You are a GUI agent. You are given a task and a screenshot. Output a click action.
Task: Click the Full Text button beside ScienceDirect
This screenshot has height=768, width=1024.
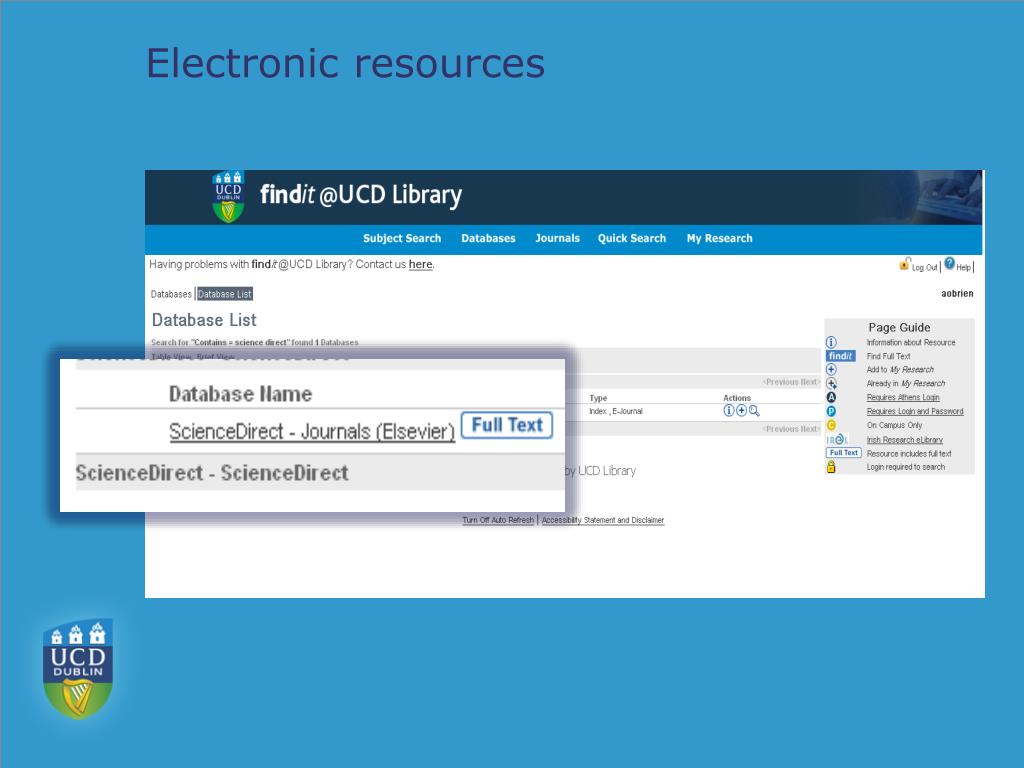[x=507, y=425]
